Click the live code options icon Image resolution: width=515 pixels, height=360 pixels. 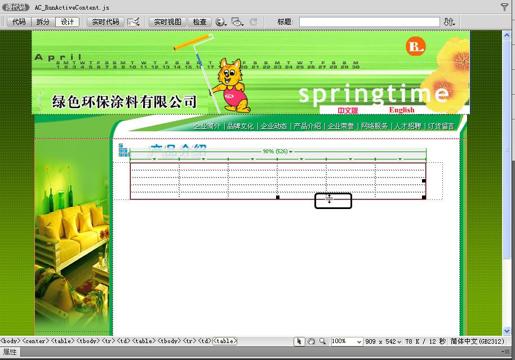point(134,22)
